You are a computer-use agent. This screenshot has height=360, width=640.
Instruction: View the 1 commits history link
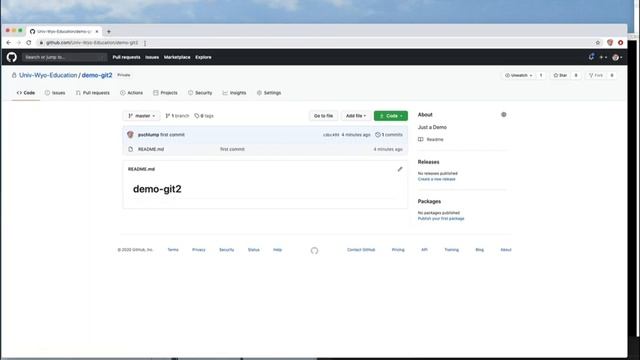tap(389, 135)
